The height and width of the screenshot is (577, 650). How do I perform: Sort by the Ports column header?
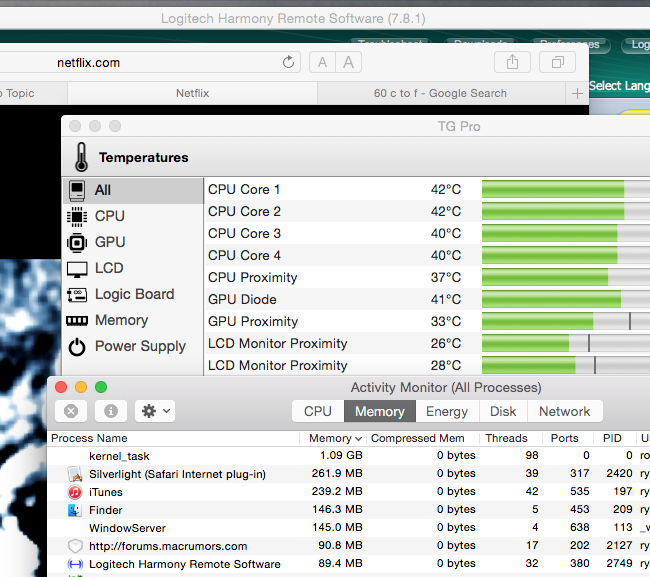pyautogui.click(x=568, y=438)
